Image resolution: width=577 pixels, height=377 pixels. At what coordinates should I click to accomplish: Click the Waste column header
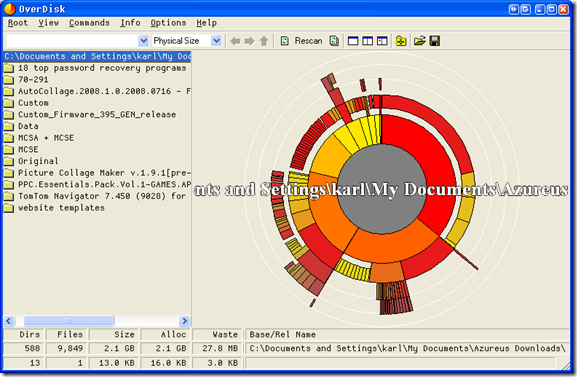click(x=217, y=334)
